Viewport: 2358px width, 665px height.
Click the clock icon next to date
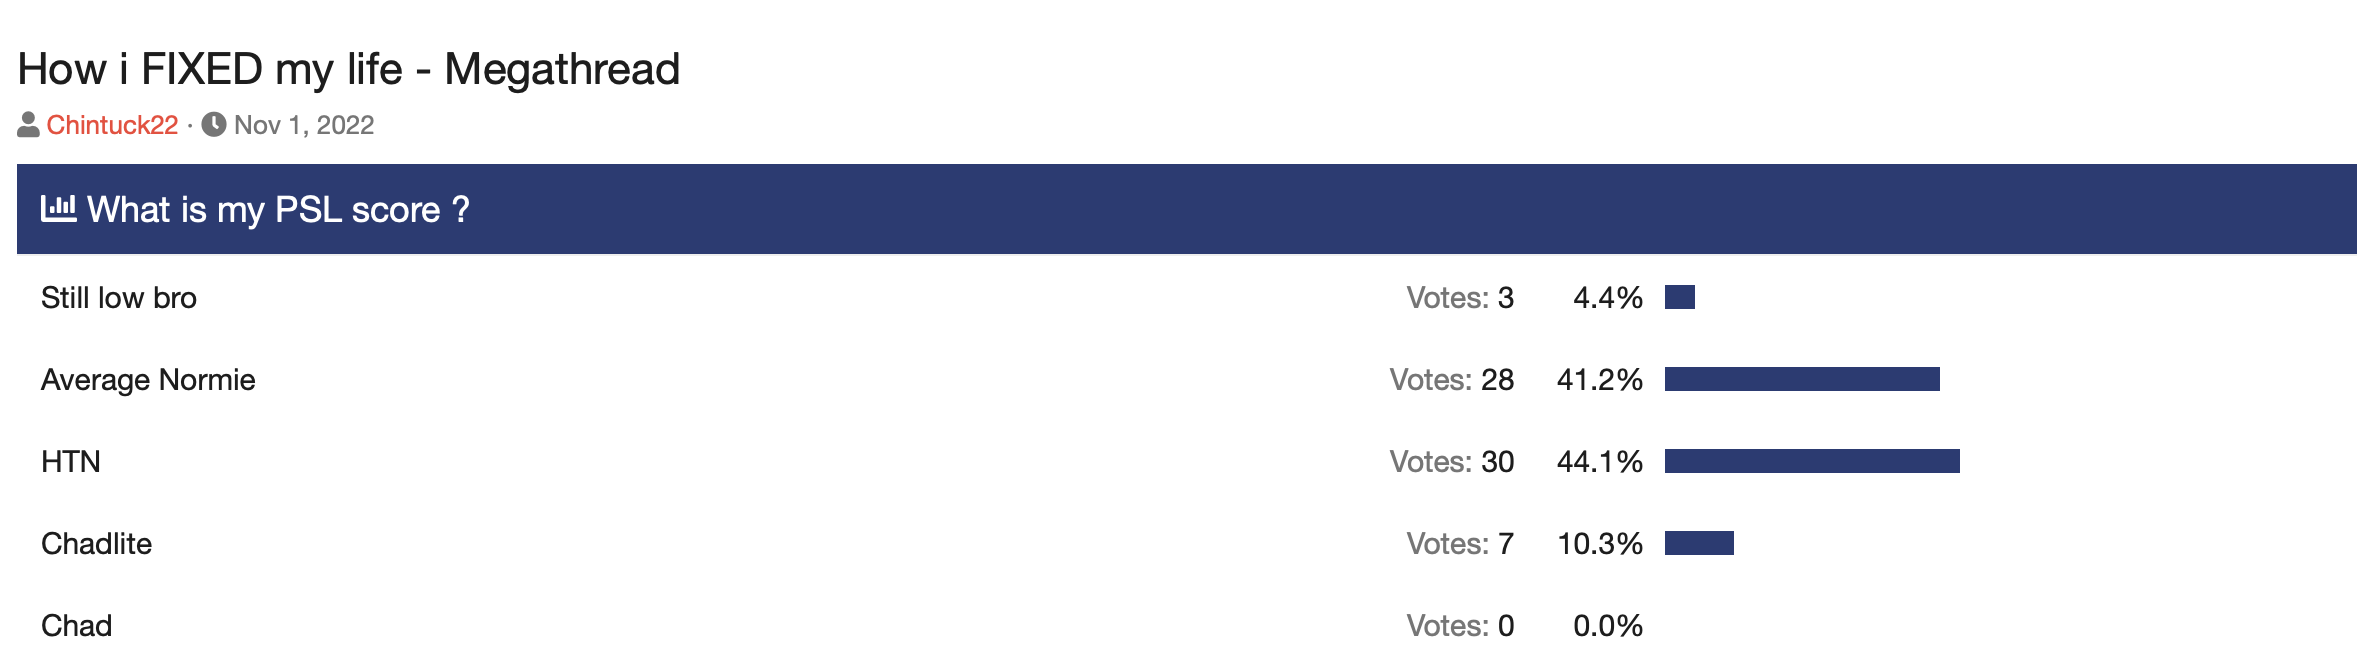click(214, 125)
